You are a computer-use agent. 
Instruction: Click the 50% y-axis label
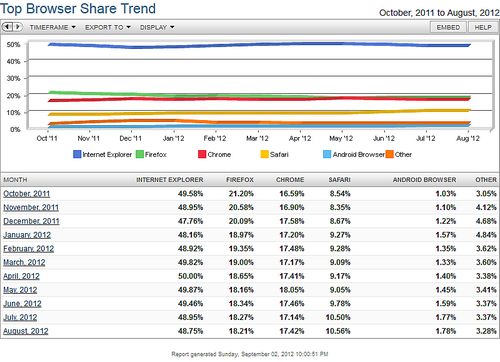[13, 45]
